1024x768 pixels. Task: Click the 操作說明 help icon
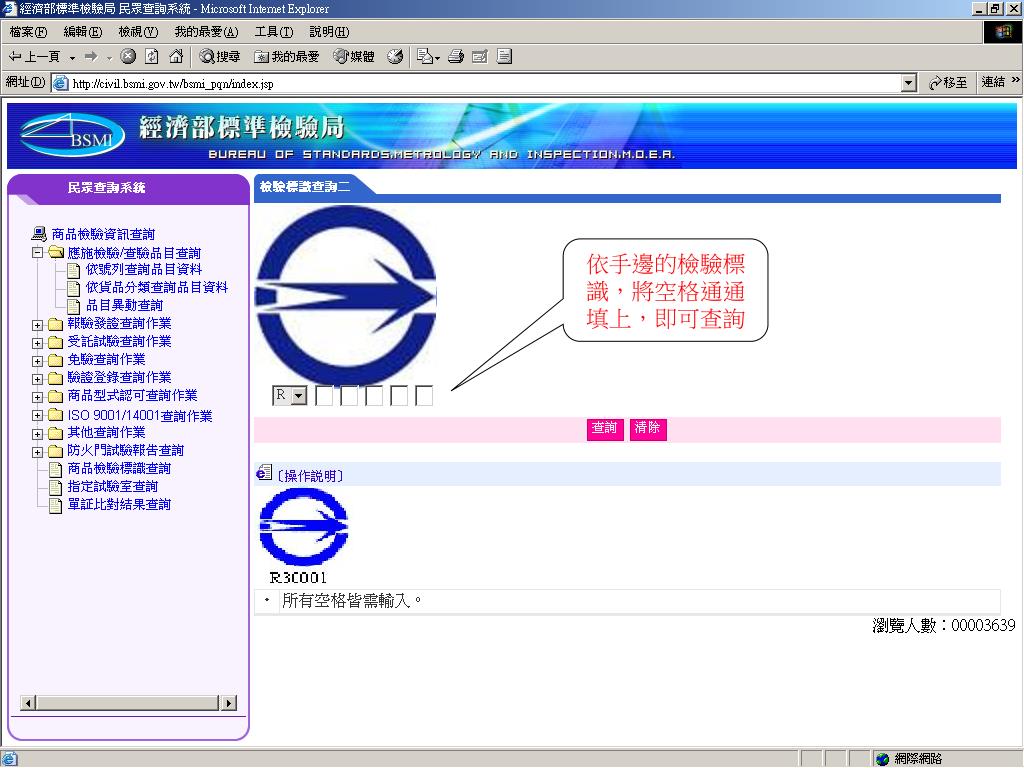pos(264,473)
